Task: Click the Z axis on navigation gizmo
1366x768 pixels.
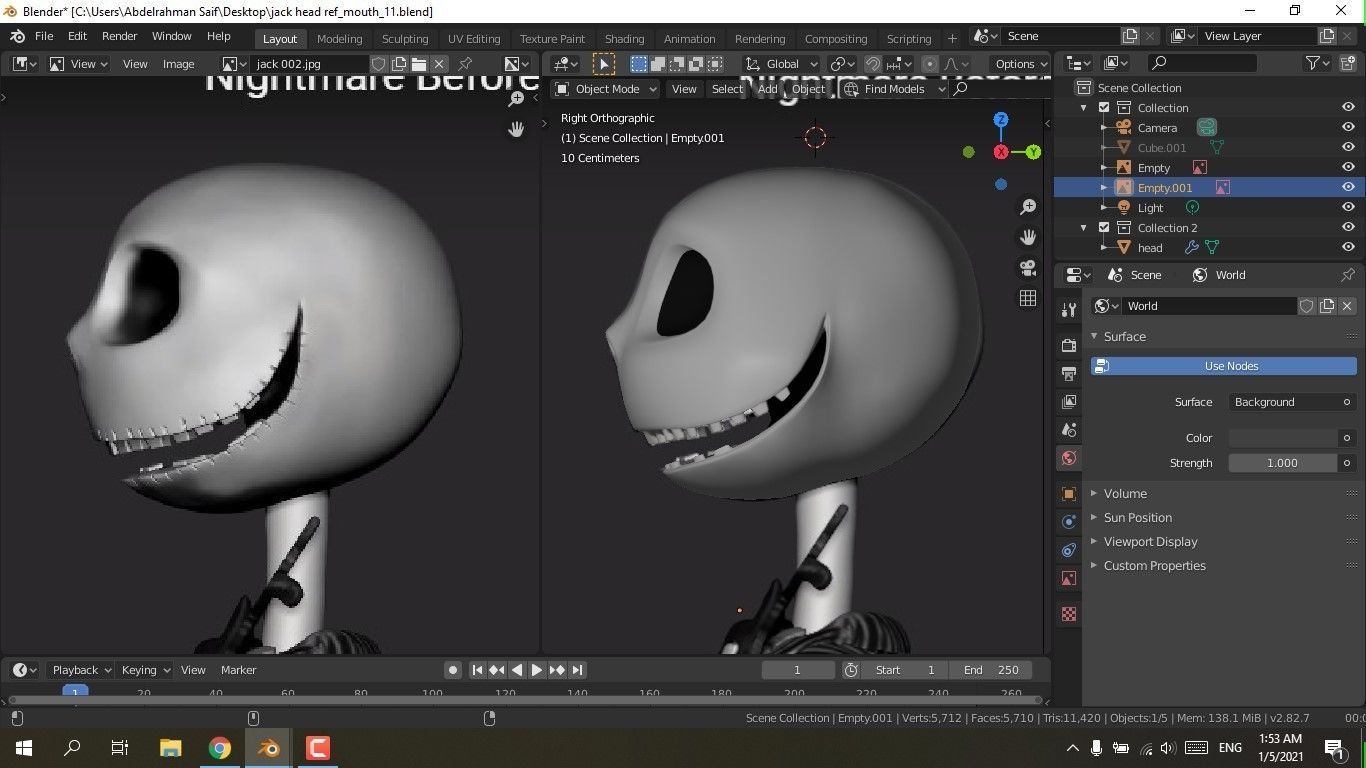Action: pos(1001,120)
